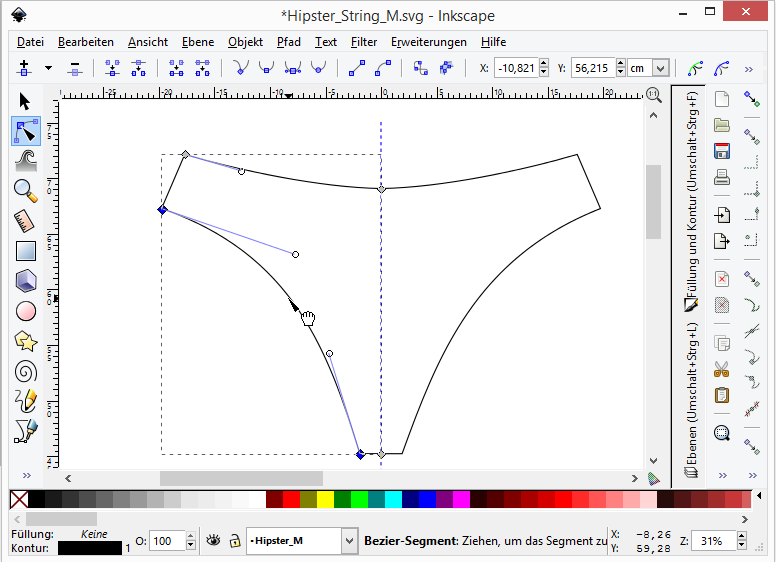This screenshot has height=562, width=776.
Task: Open the Erweiterungen menu
Action: (429, 42)
